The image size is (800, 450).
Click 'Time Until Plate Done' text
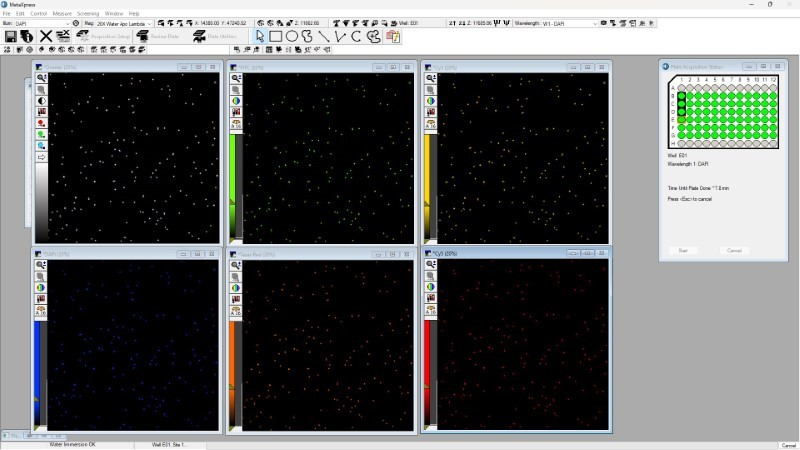tap(698, 188)
